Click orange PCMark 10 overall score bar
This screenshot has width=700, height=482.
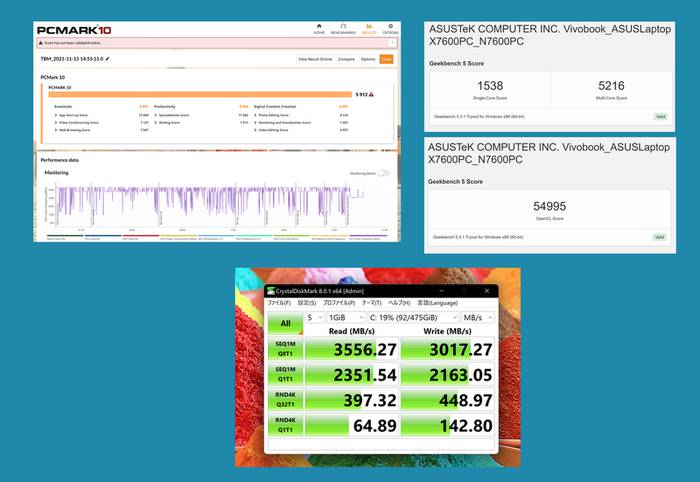(x=200, y=94)
